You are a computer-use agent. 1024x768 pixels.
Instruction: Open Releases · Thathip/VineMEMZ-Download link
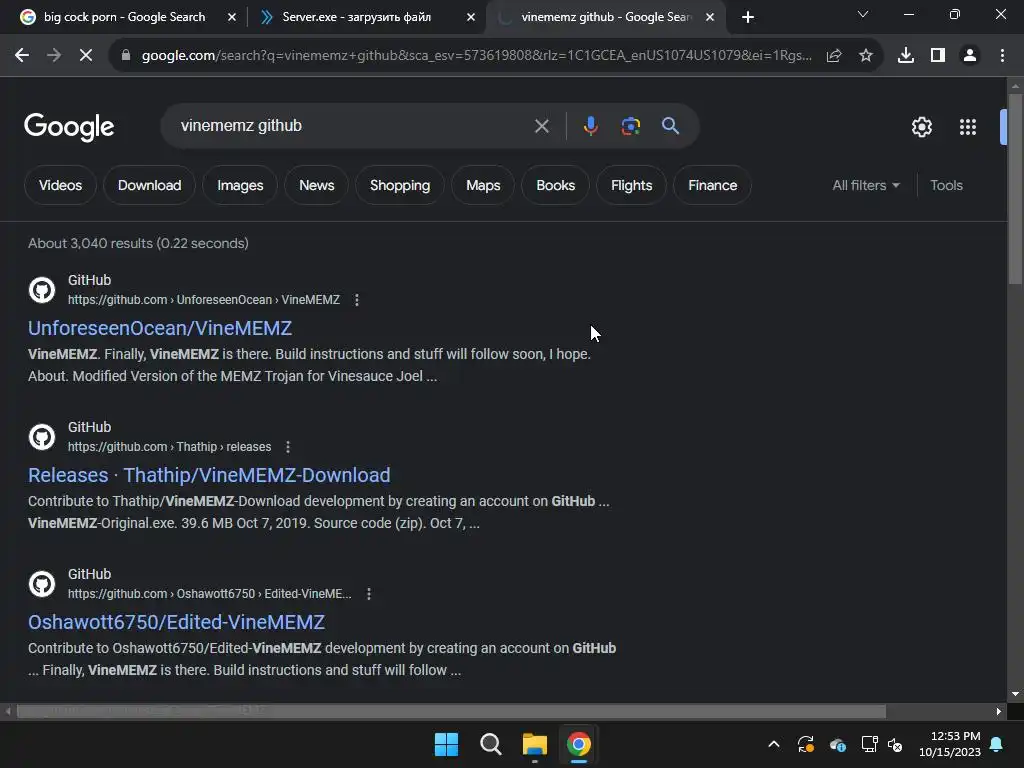pyautogui.click(x=209, y=475)
